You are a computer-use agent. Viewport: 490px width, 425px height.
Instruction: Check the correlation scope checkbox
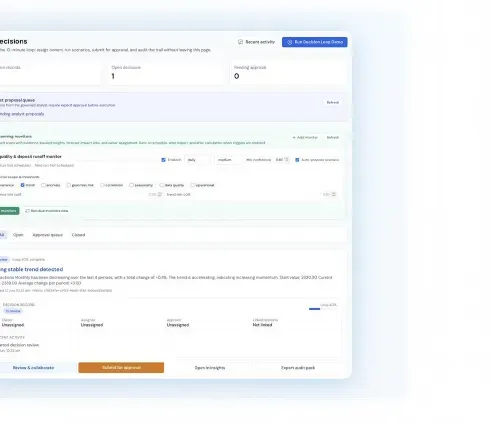click(x=102, y=185)
